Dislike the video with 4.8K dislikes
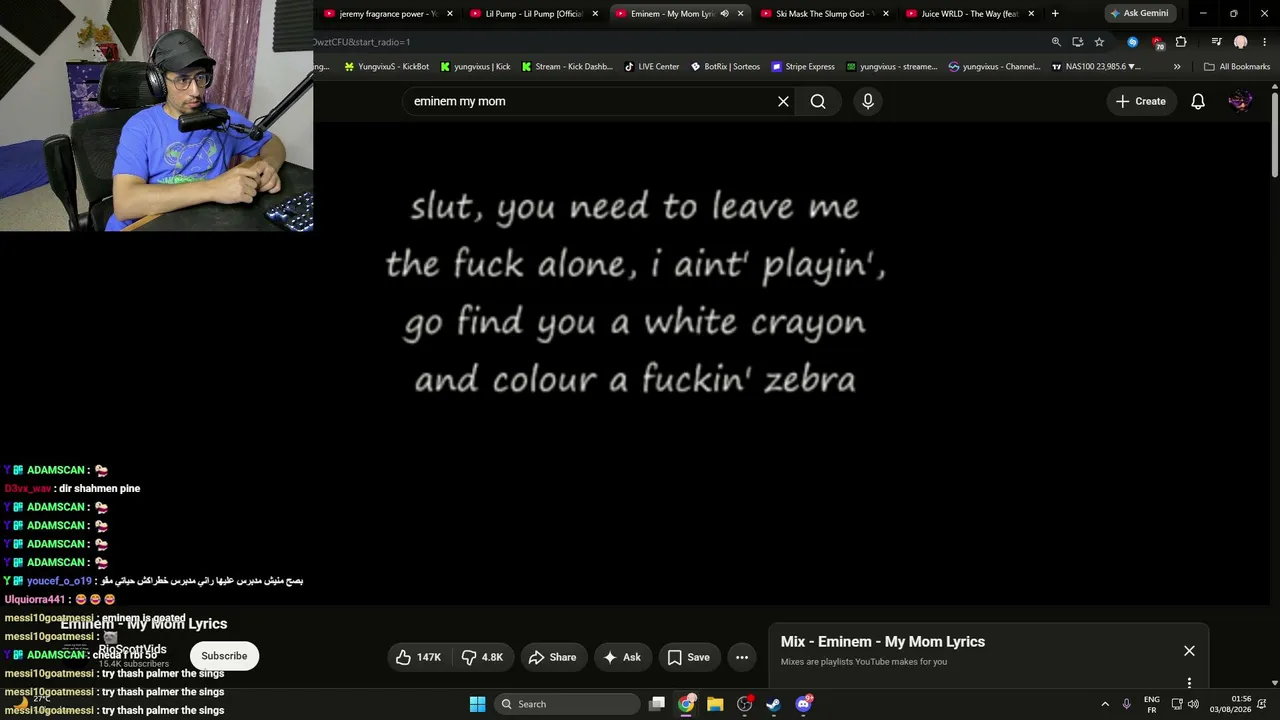This screenshot has height=720, width=1280. [482, 657]
